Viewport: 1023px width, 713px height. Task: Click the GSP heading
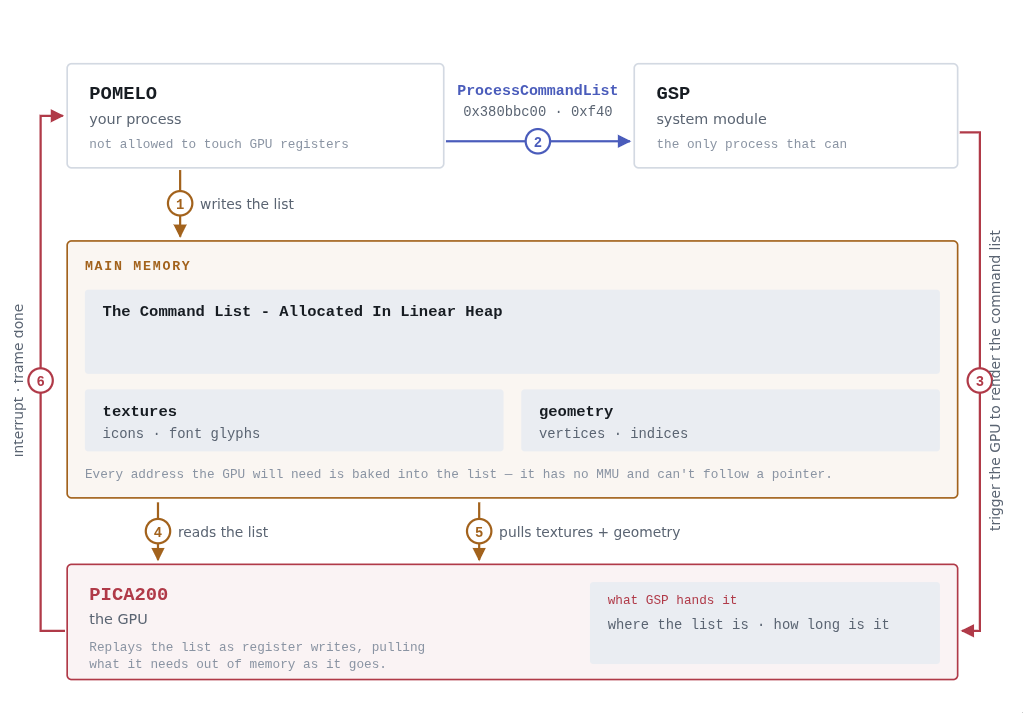(x=673, y=93)
